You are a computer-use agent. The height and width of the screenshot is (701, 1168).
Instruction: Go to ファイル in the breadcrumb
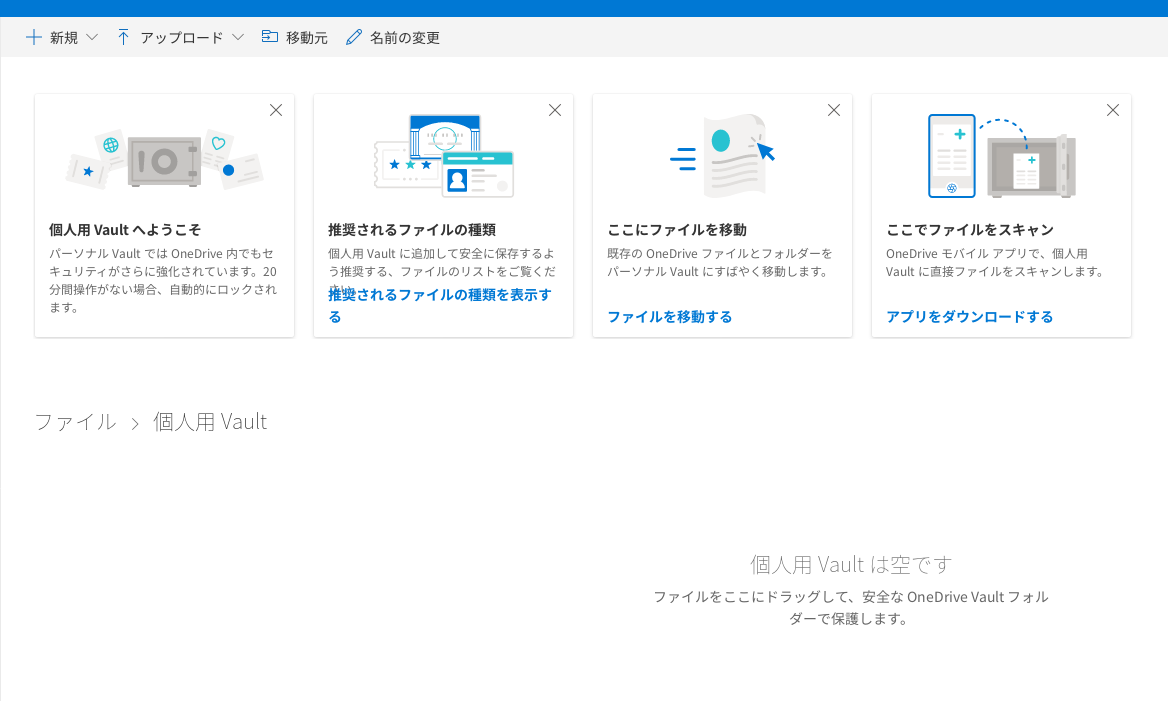75,421
